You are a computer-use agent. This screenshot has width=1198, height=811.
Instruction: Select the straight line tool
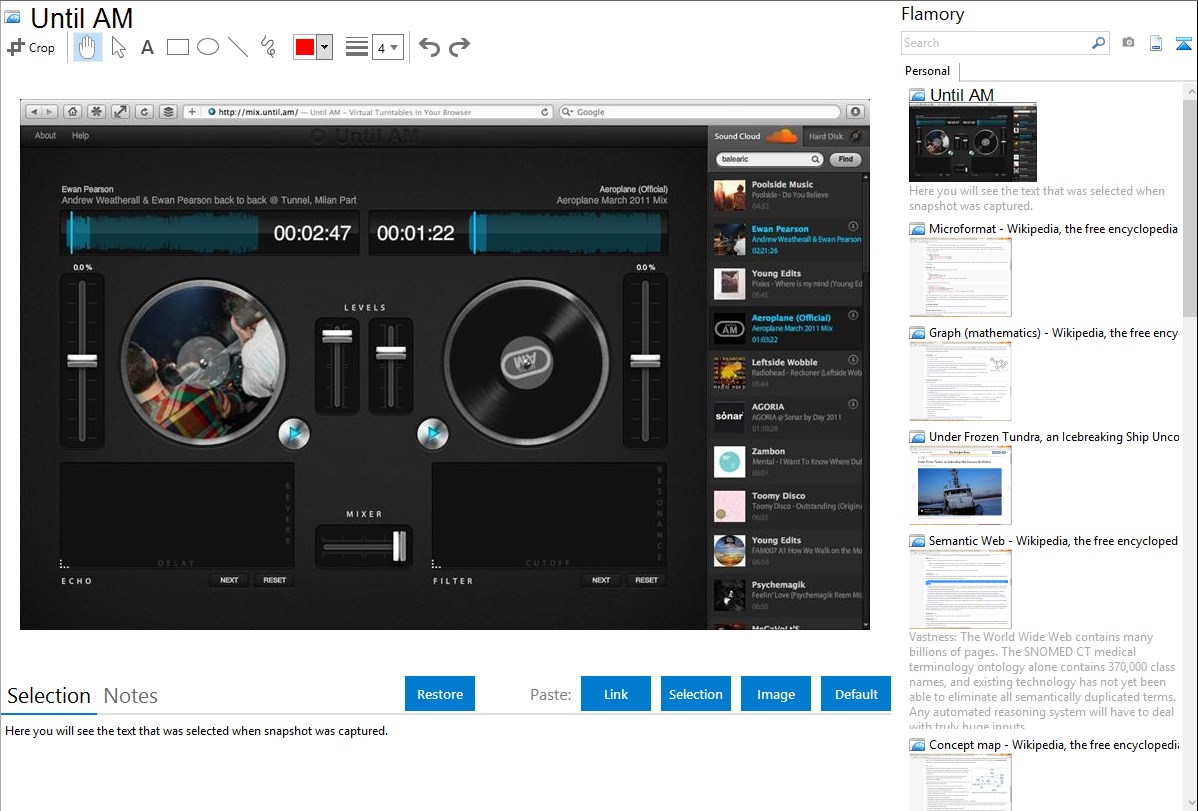238,47
